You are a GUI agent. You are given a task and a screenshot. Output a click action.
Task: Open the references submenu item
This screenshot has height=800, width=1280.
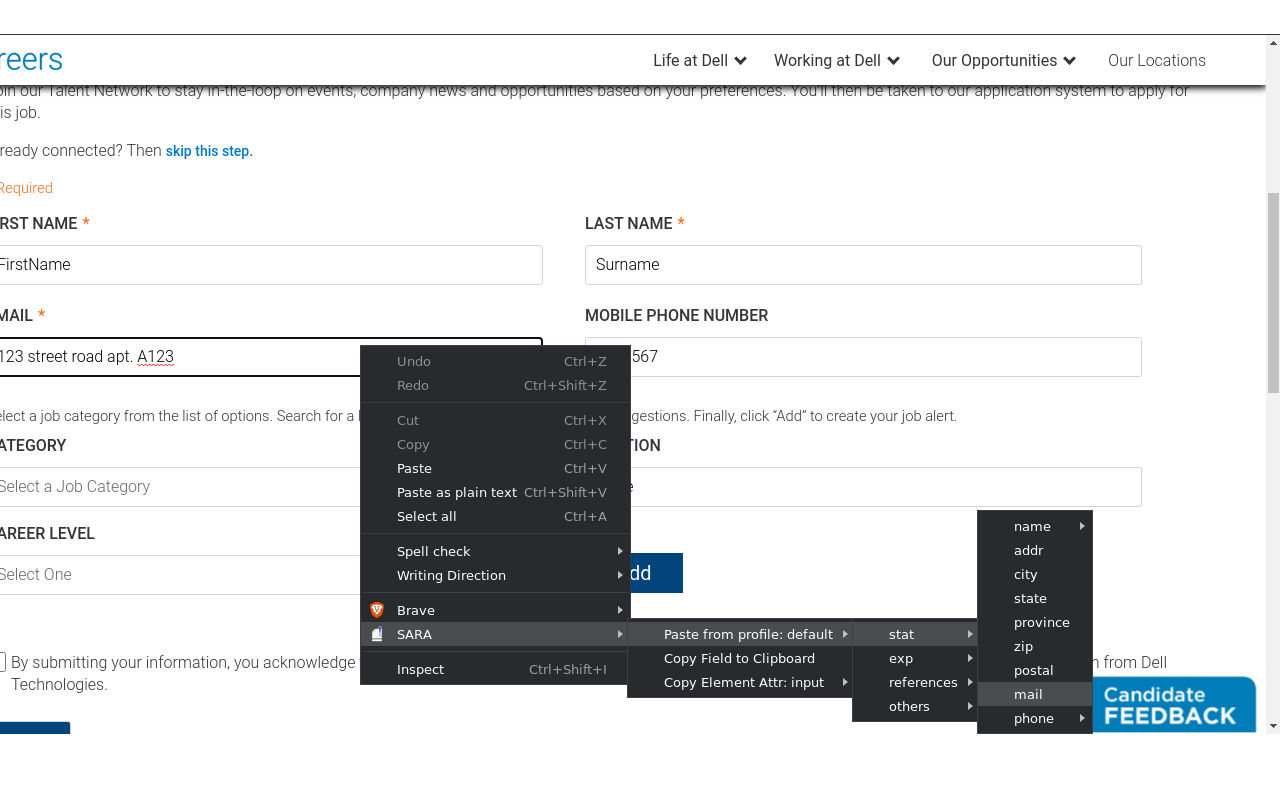coord(914,682)
